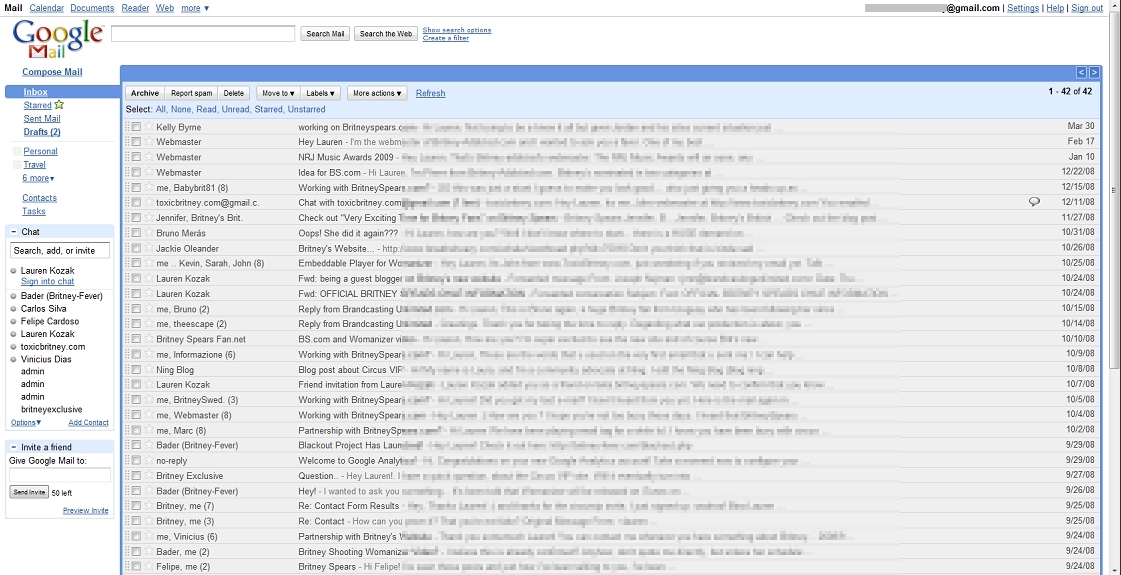Click the Personal label color square
The image size is (1121, 575).
(x=16, y=152)
